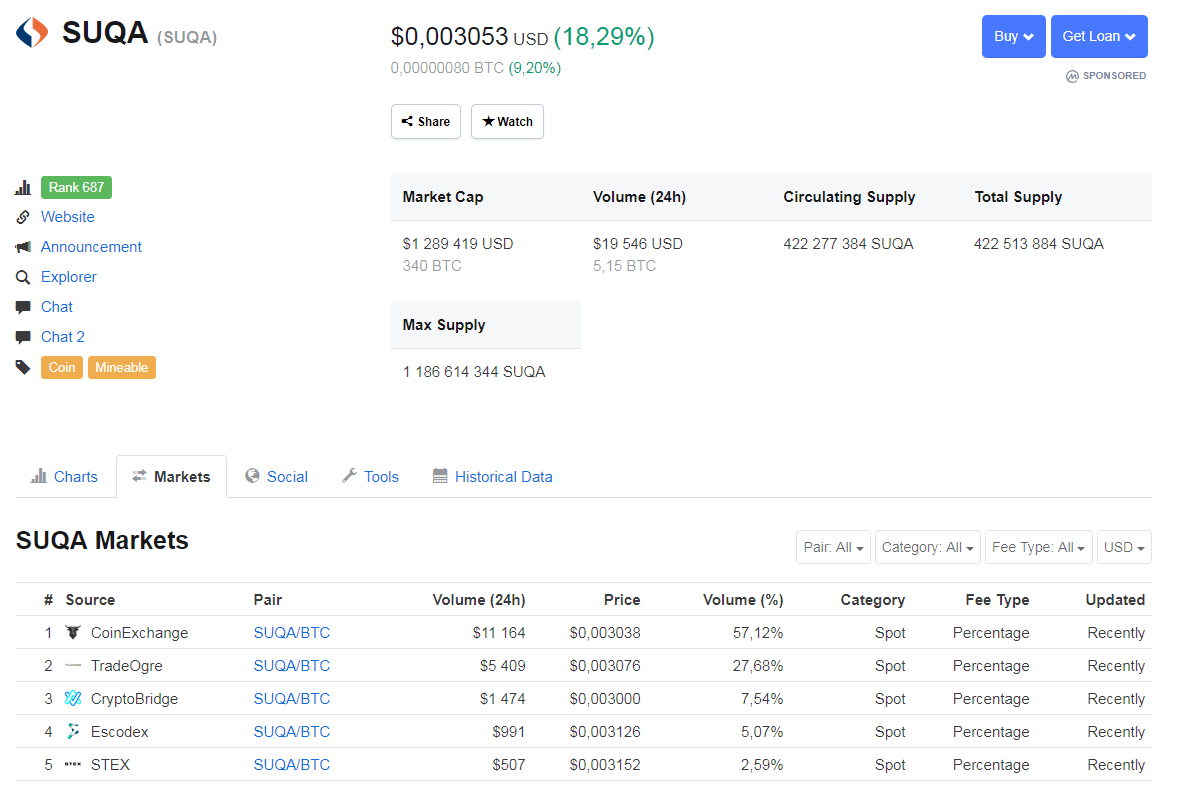Click the STEX logo icon
This screenshot has height=802, width=1190.
coord(73,764)
